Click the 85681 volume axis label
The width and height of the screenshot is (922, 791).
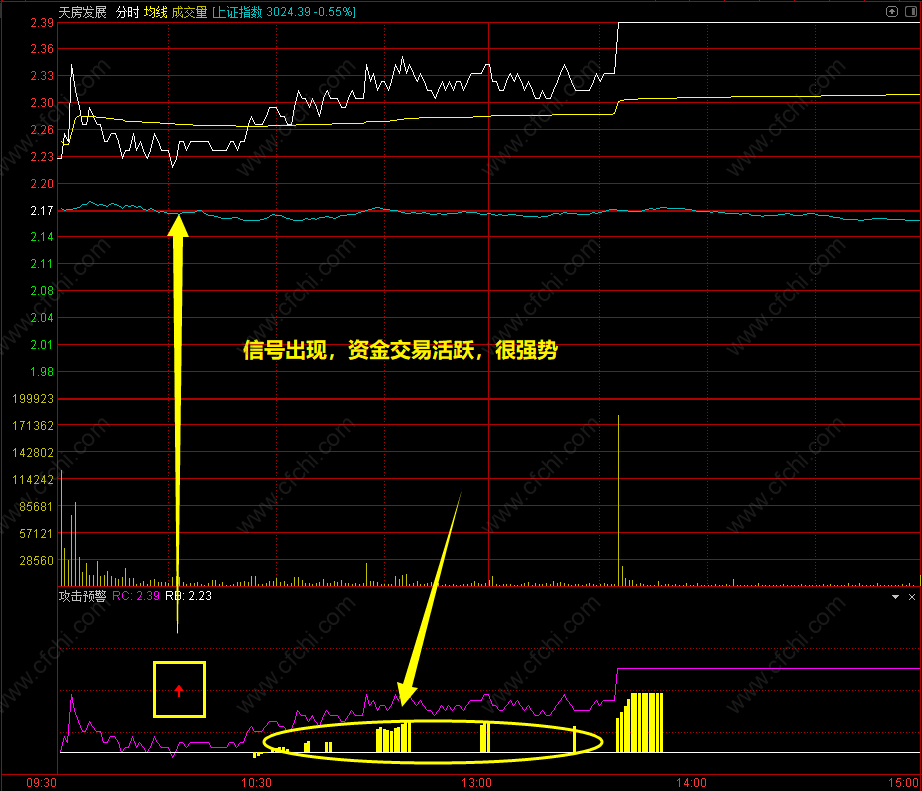pos(36,507)
